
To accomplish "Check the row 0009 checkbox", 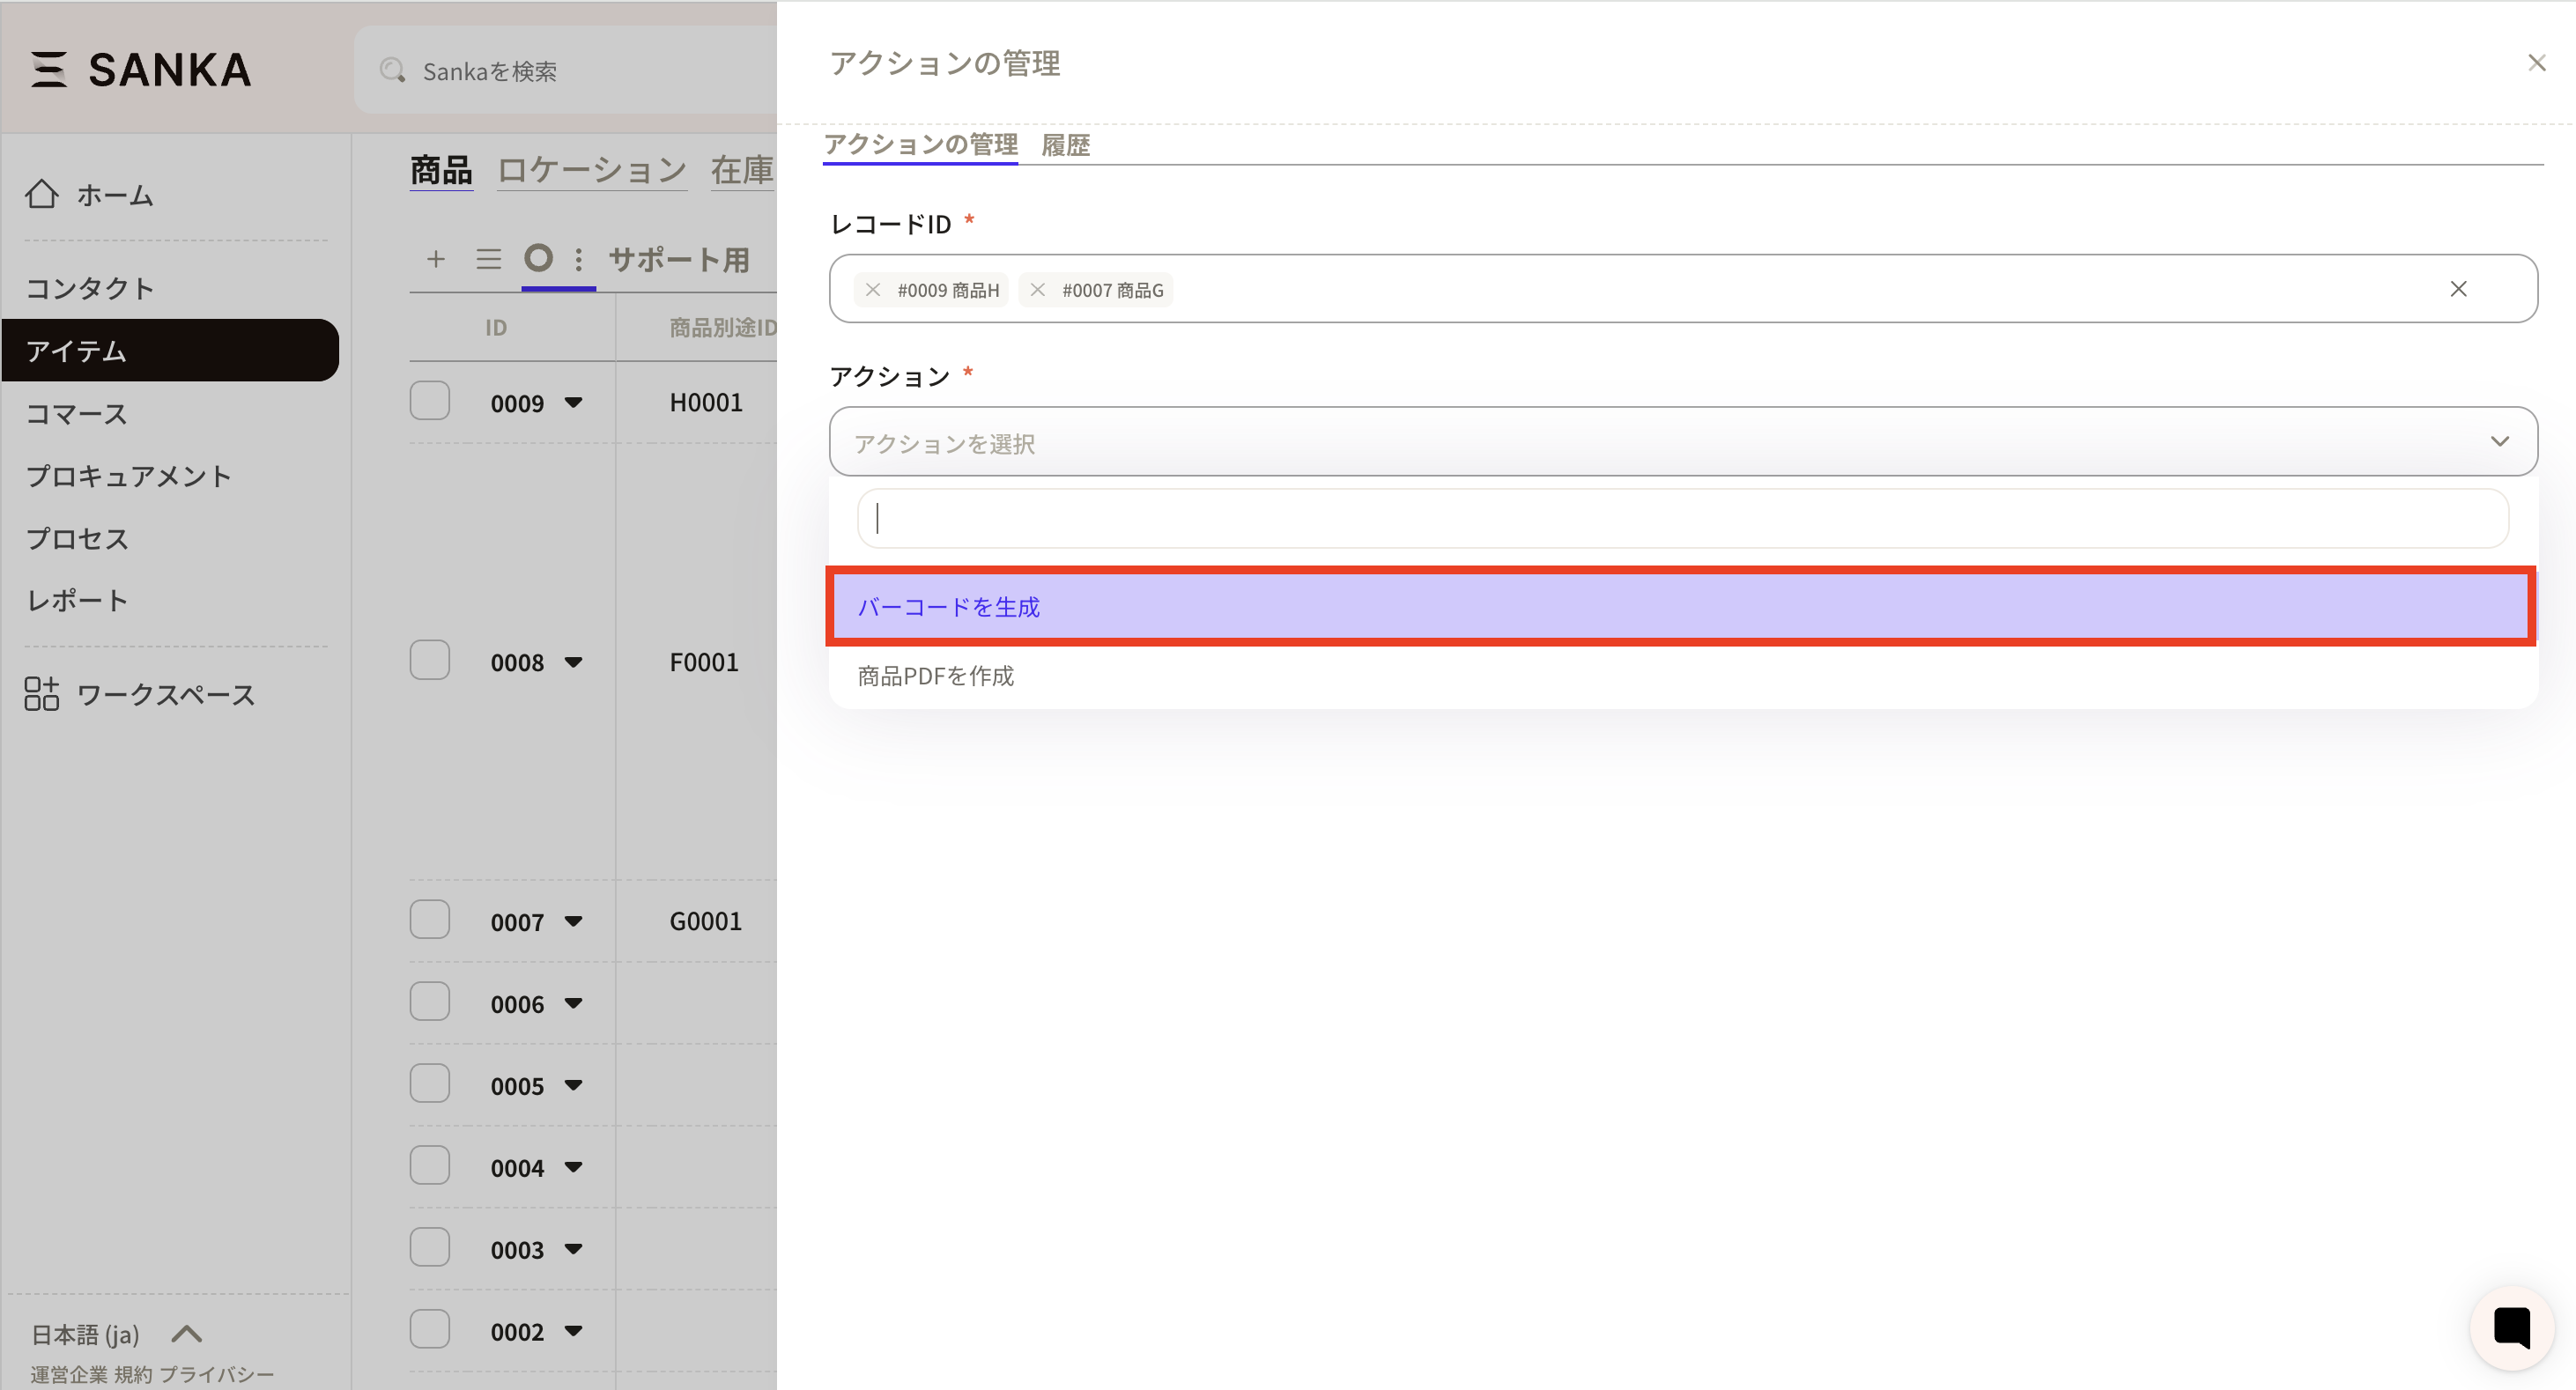I will 430,402.
